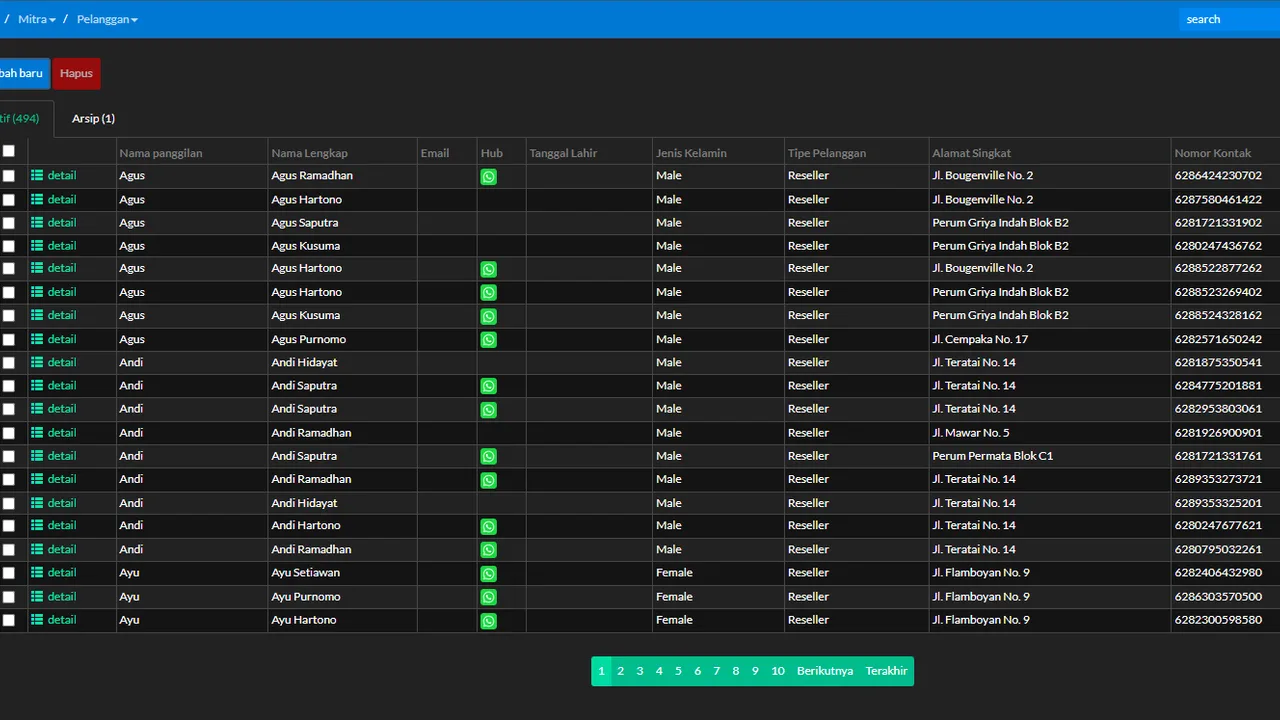
Task: Open WhatsApp for Agus Purnomo
Action: click(x=488, y=340)
